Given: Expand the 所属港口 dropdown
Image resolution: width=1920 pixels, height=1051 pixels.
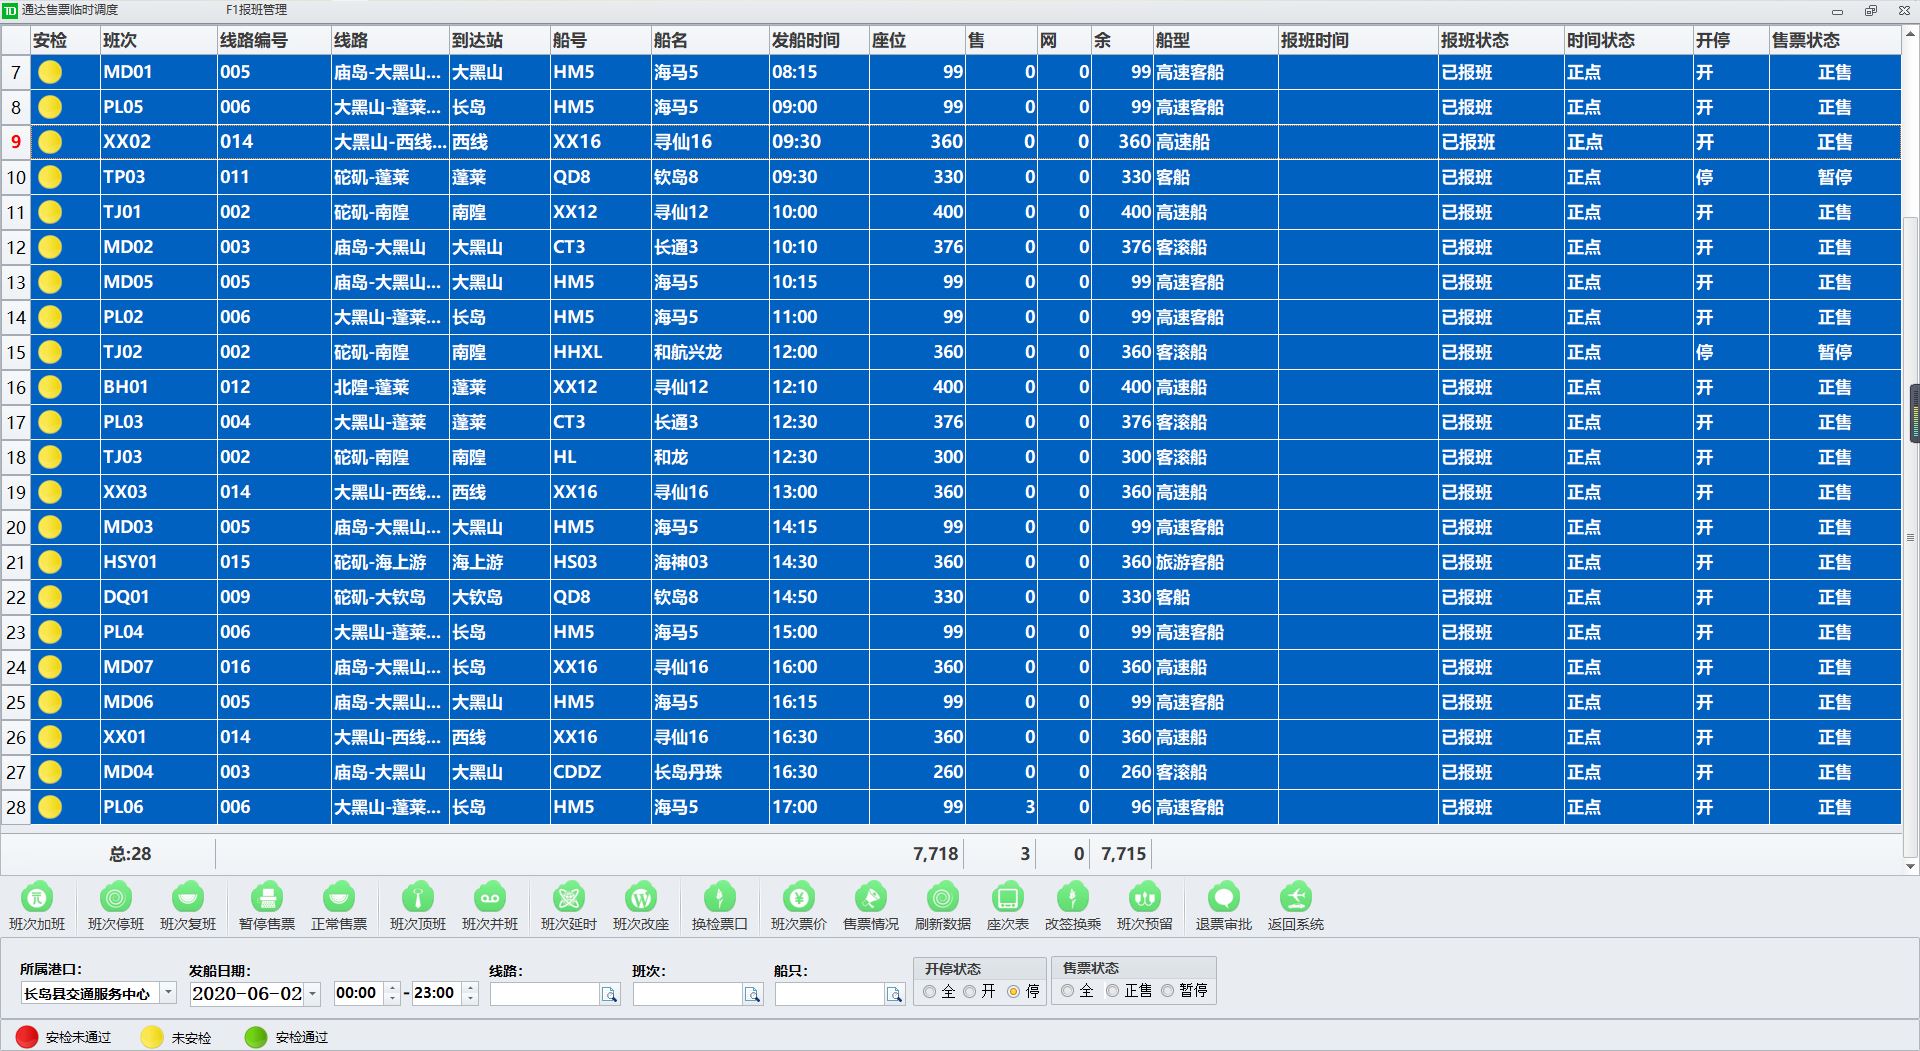Looking at the screenshot, I should 168,993.
